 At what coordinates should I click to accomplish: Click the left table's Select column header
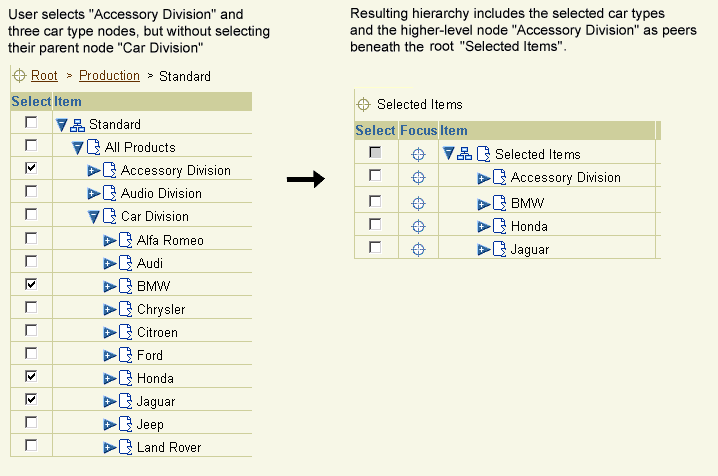point(31,101)
